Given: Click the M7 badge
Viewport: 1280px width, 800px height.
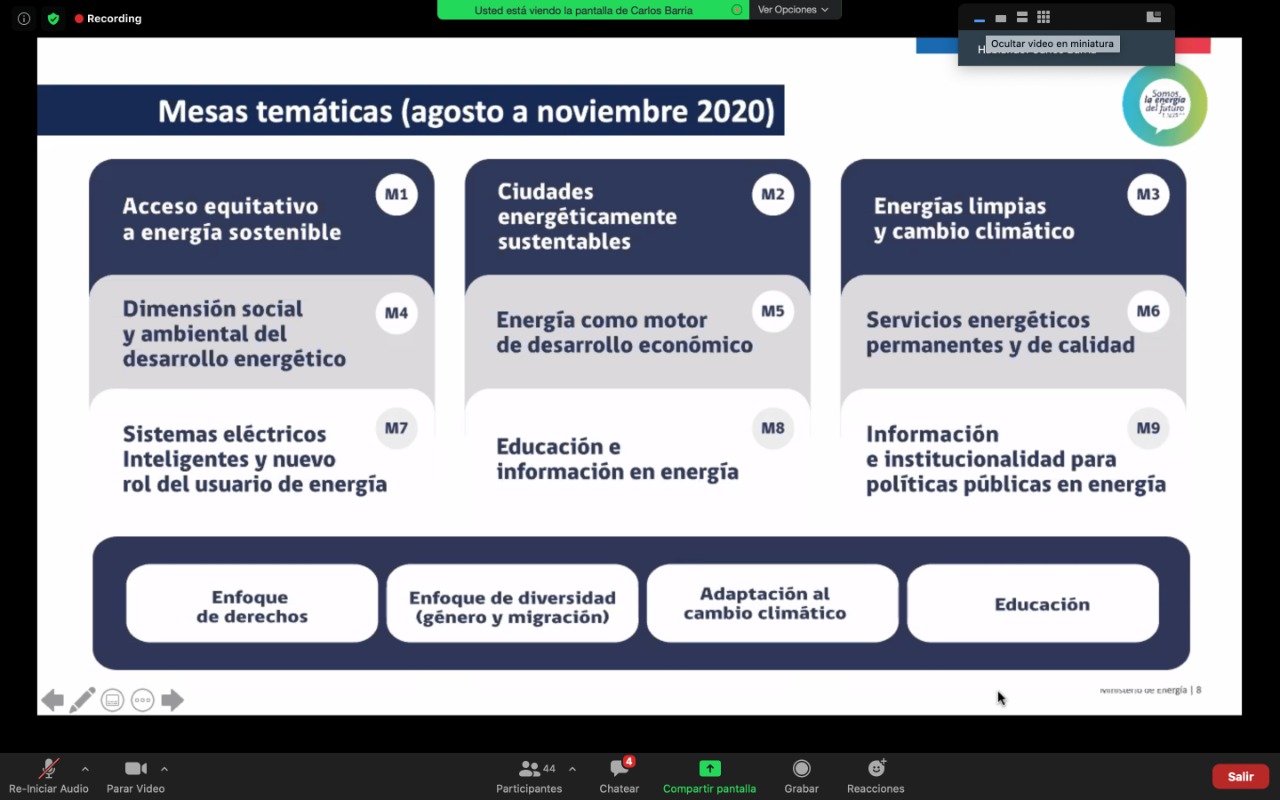Looking at the screenshot, I should (x=396, y=428).
